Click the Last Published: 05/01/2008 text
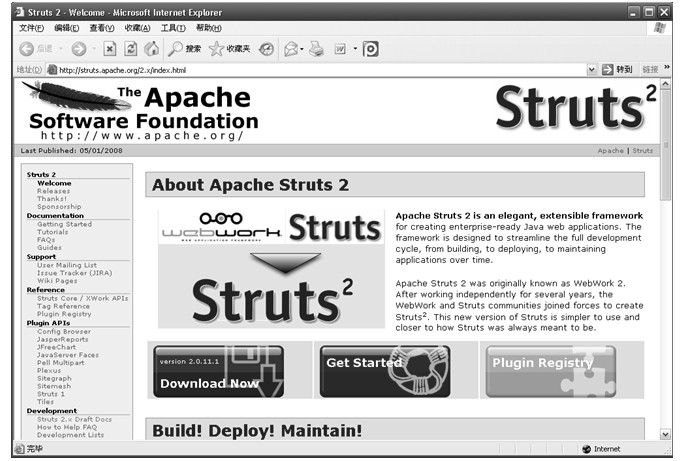The width and height of the screenshot is (681, 461). (x=72, y=151)
